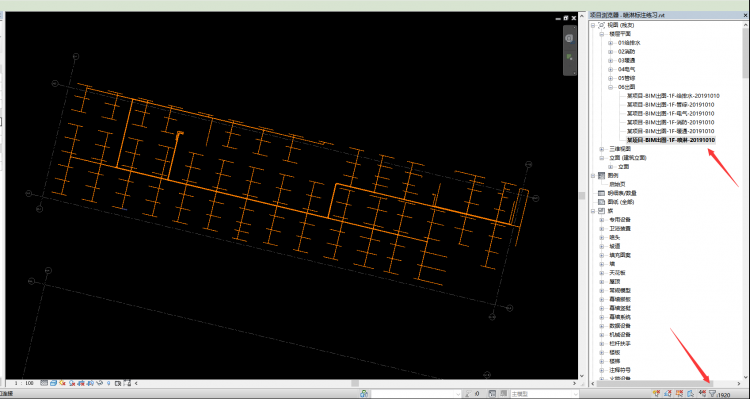The height and width of the screenshot is (399, 750).
Task: Click Temporary Hide/Isolate glasses icon
Action: pyautogui.click(x=99, y=383)
